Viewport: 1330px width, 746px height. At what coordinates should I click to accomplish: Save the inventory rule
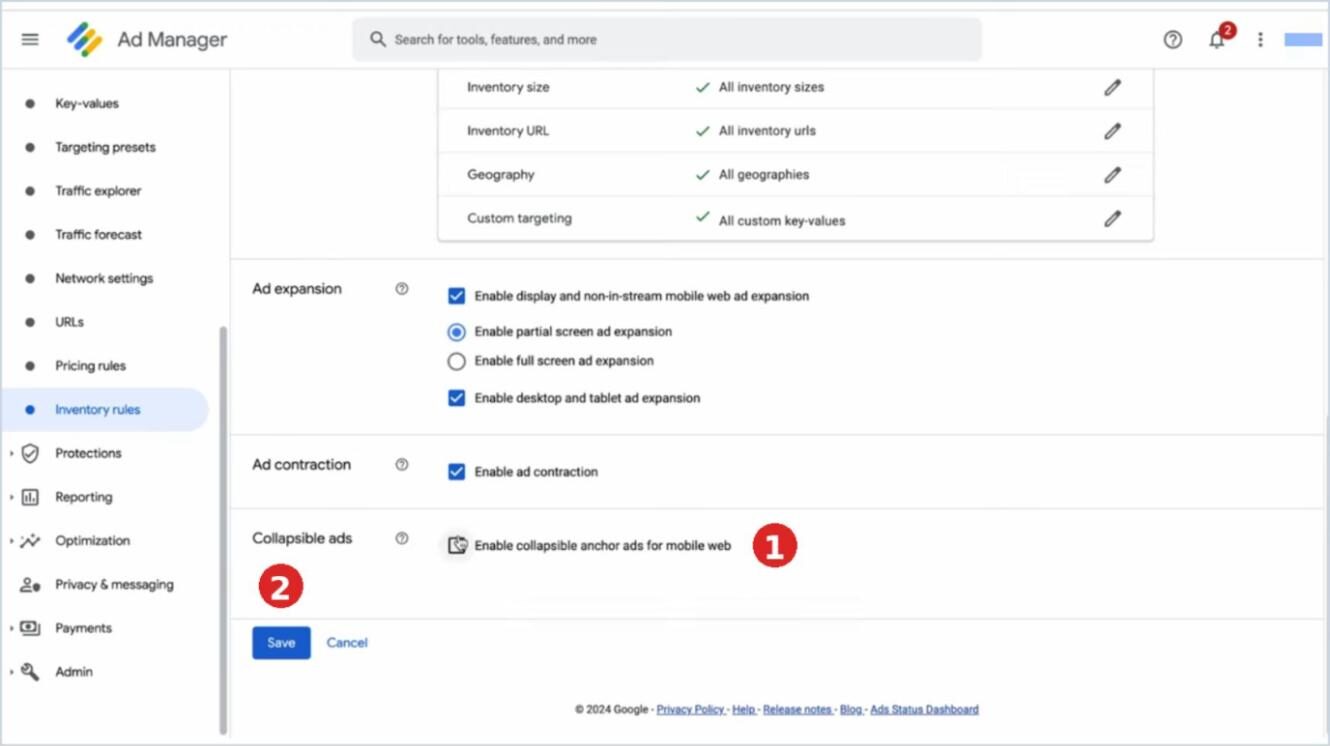281,643
